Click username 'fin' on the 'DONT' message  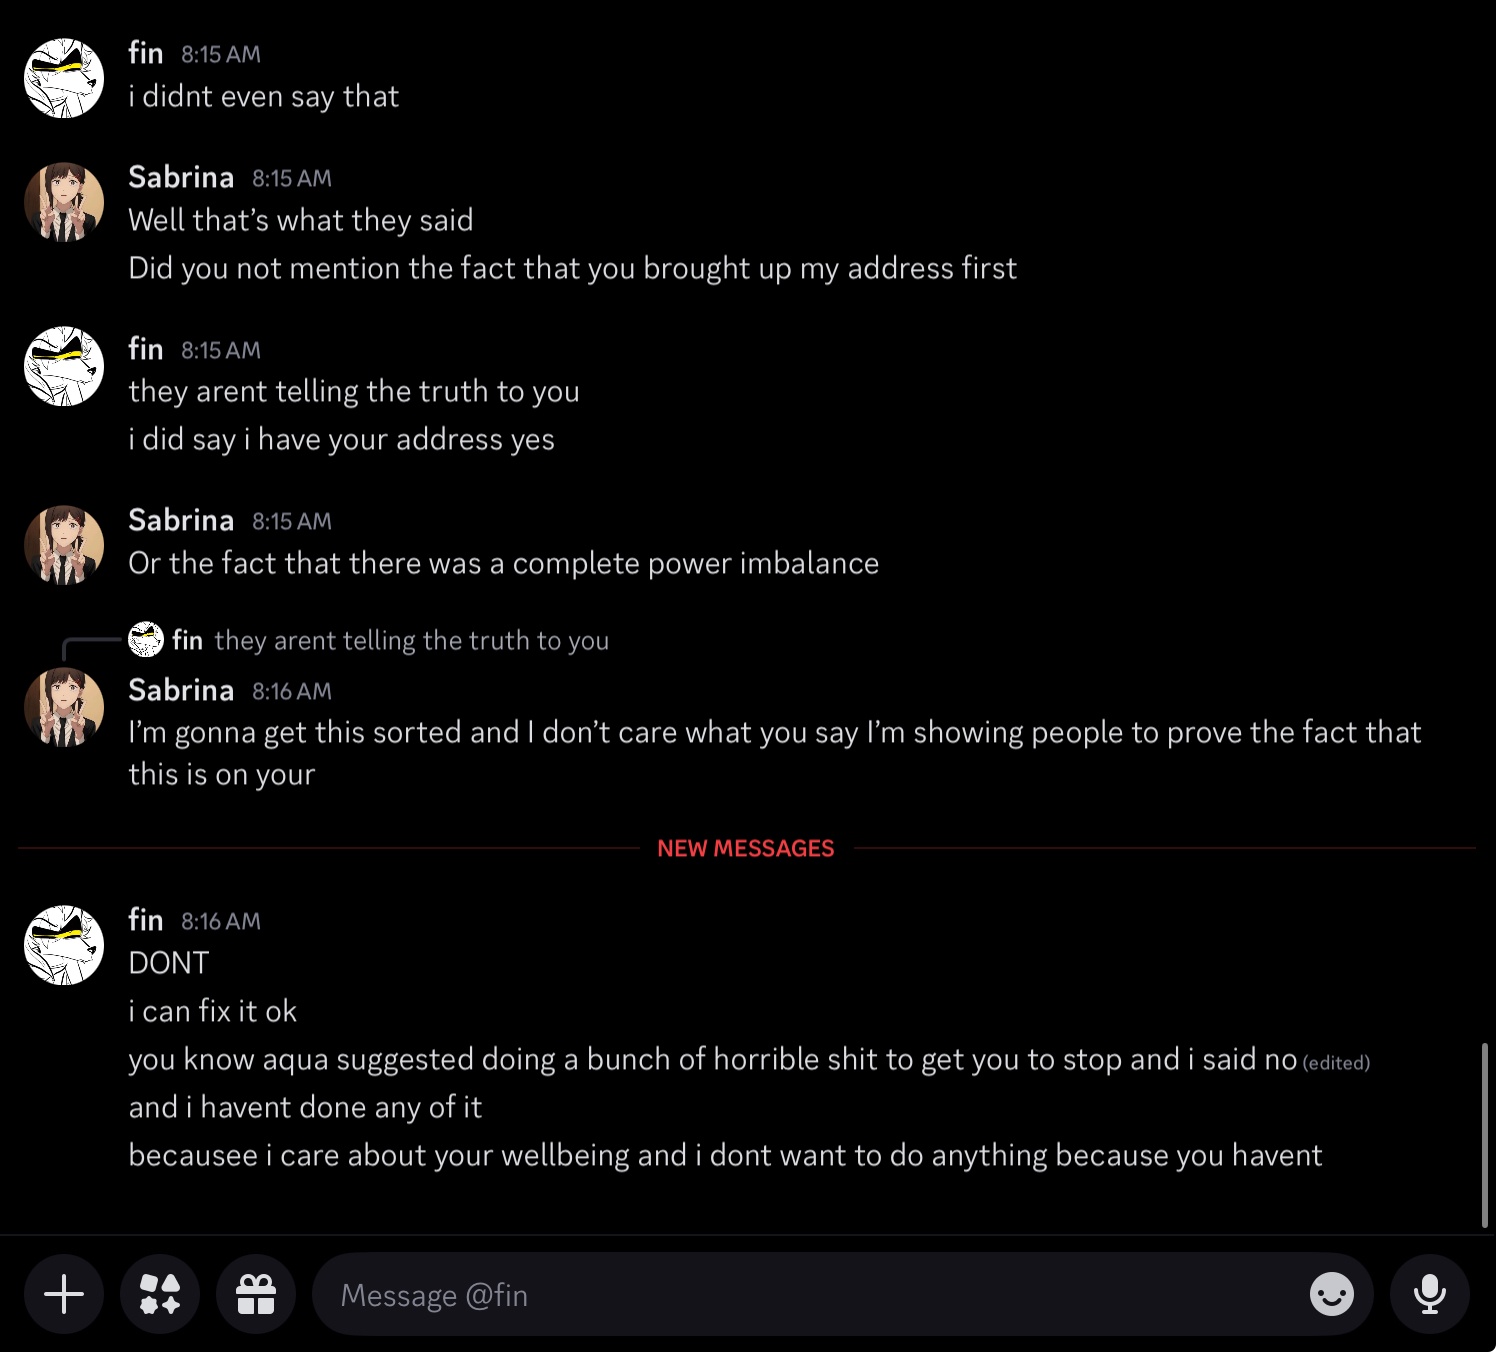(146, 920)
